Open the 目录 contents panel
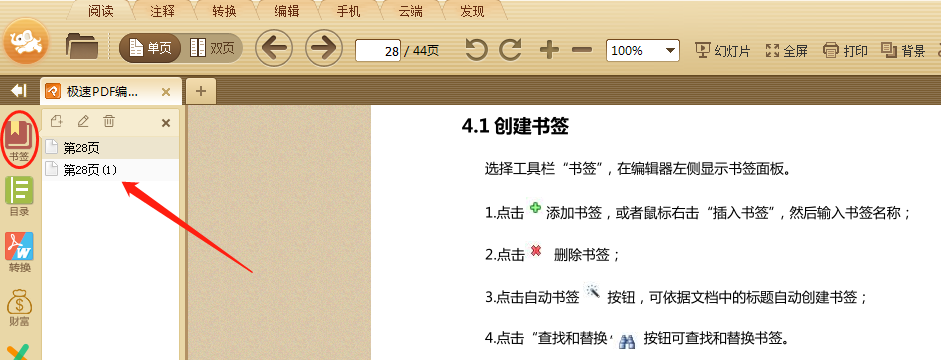The image size is (941, 360). (x=19, y=197)
